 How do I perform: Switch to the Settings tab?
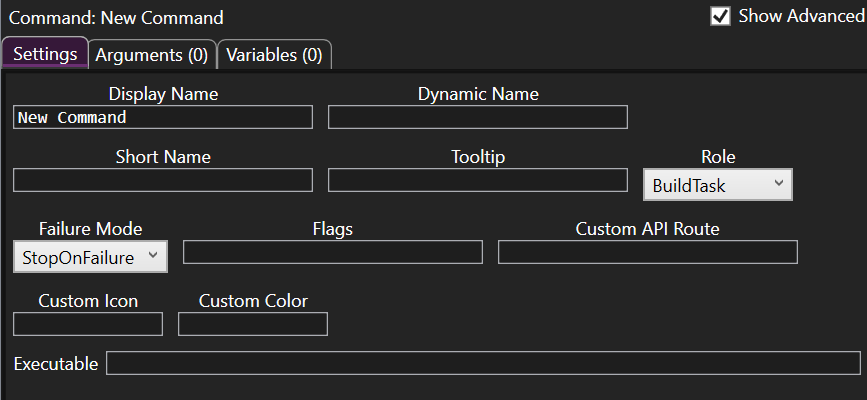pos(45,54)
